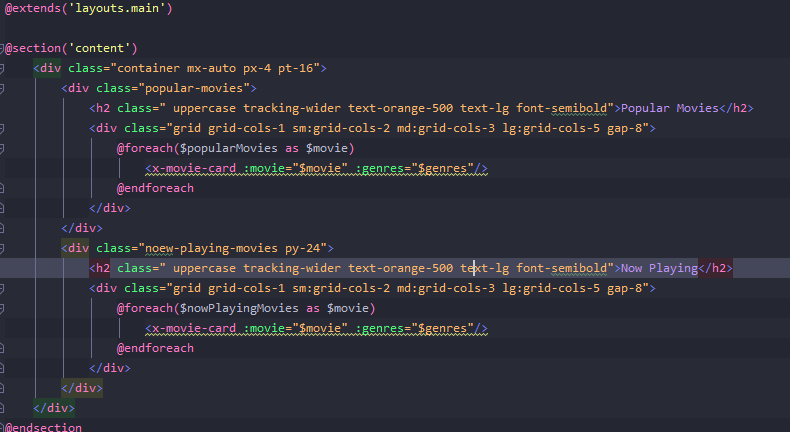Screen dimensions: 790x432
Task: Click mx-auto class in container div
Action: [211, 69]
